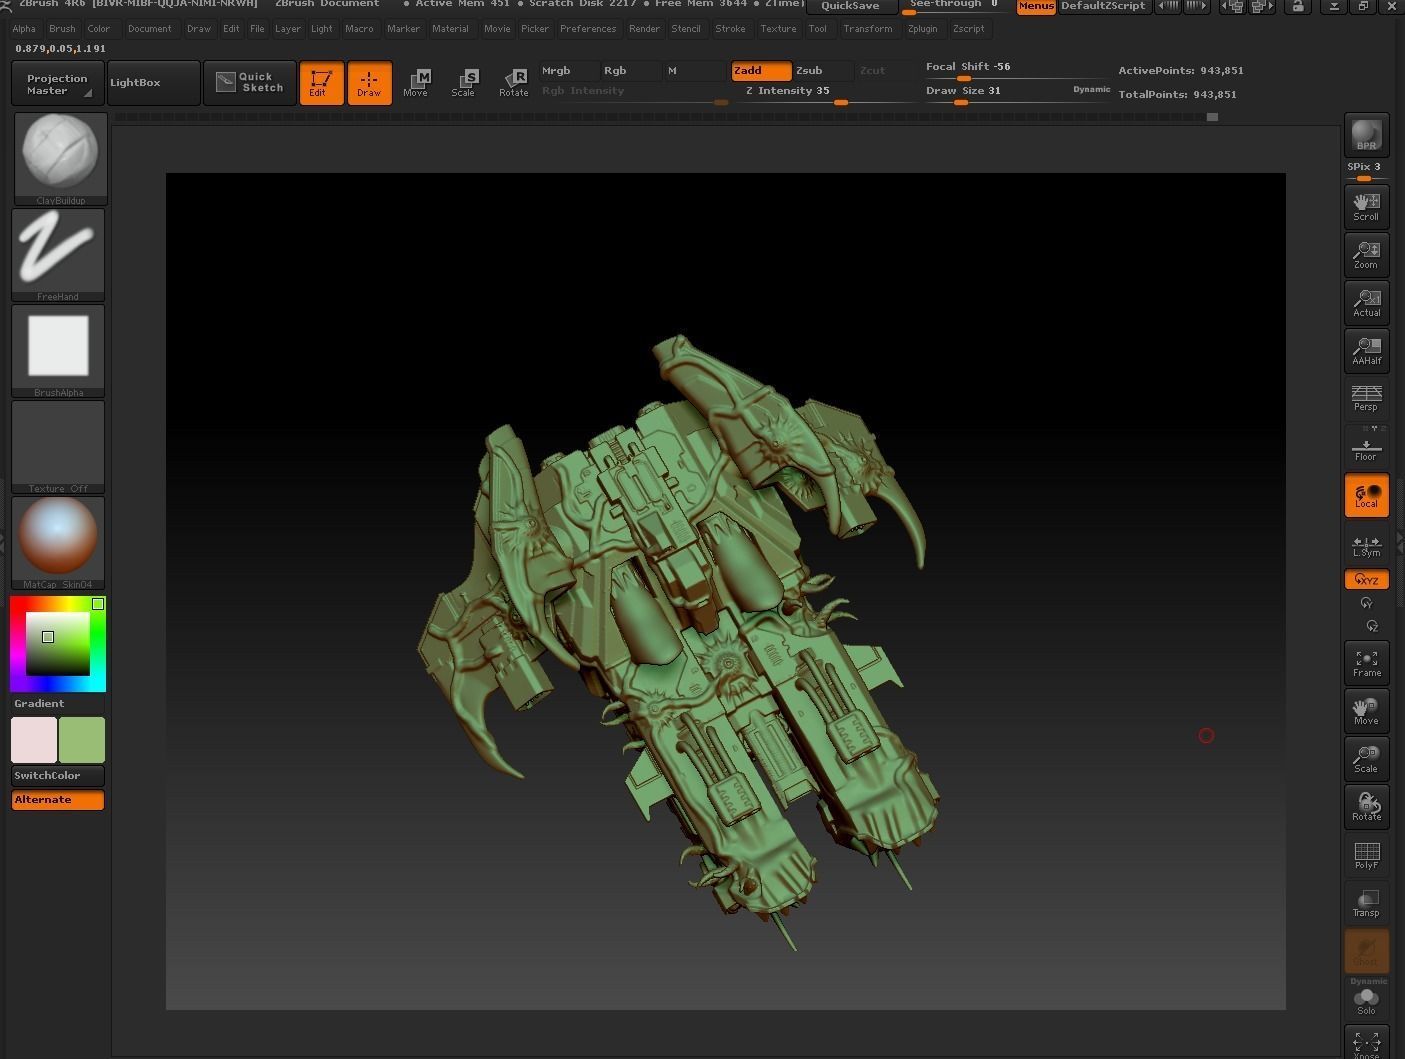This screenshot has width=1405, height=1059.
Task: Click the Gradient button
Action: click(58, 704)
